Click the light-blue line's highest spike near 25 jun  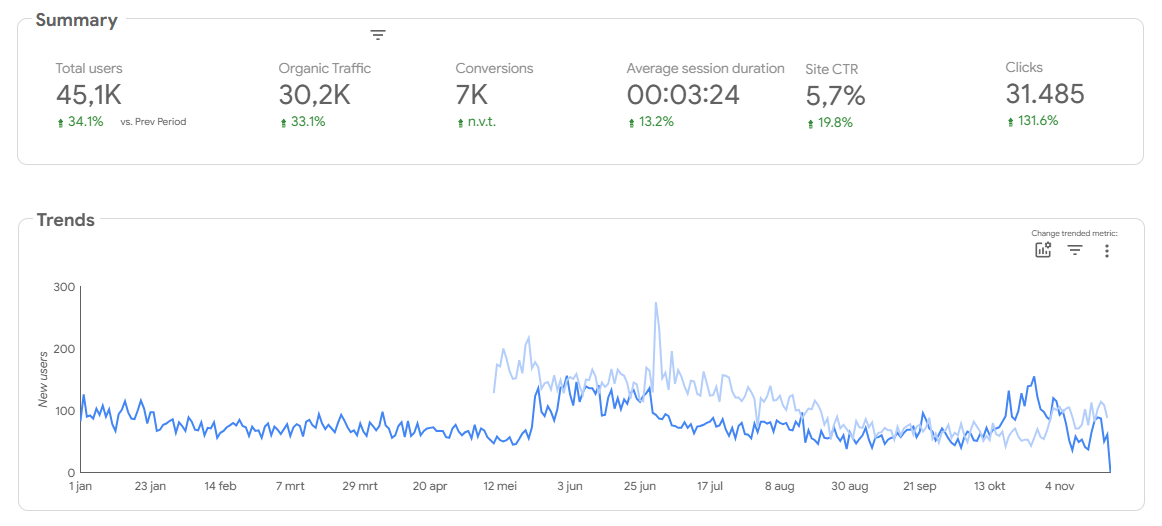click(656, 303)
